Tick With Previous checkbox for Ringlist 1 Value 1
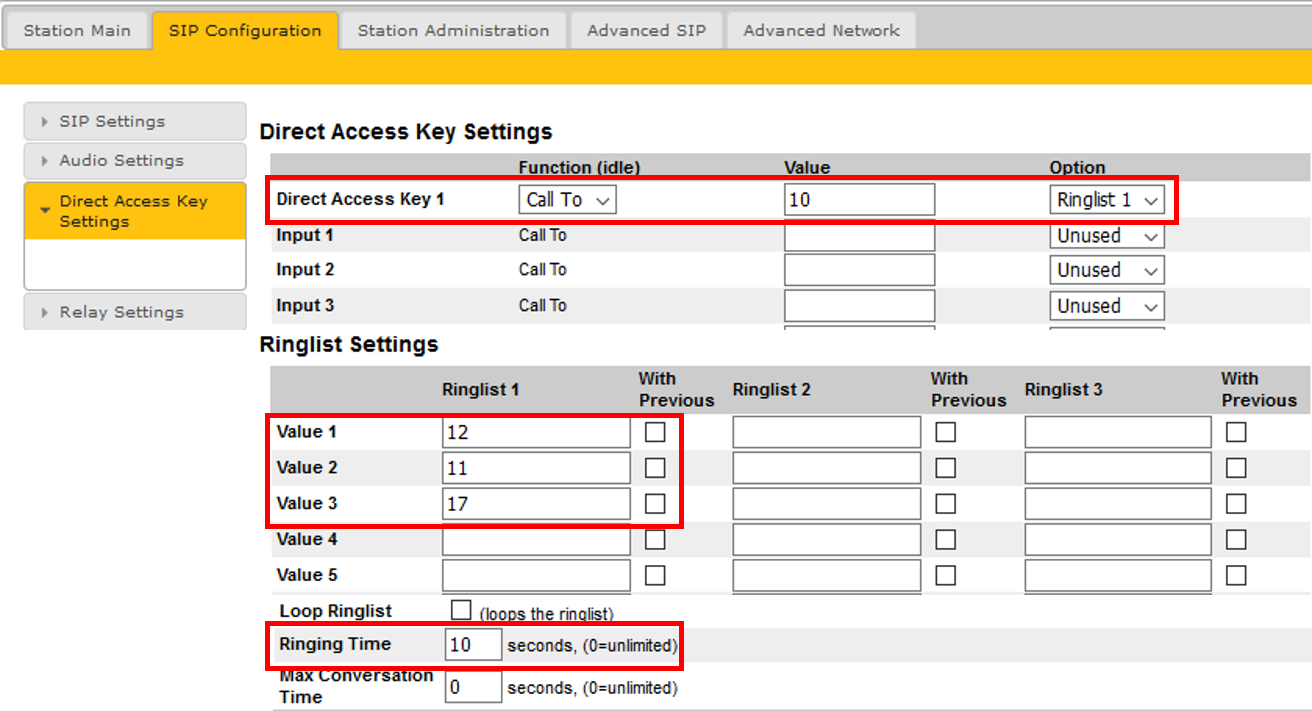The image size is (1312, 711). [x=655, y=432]
